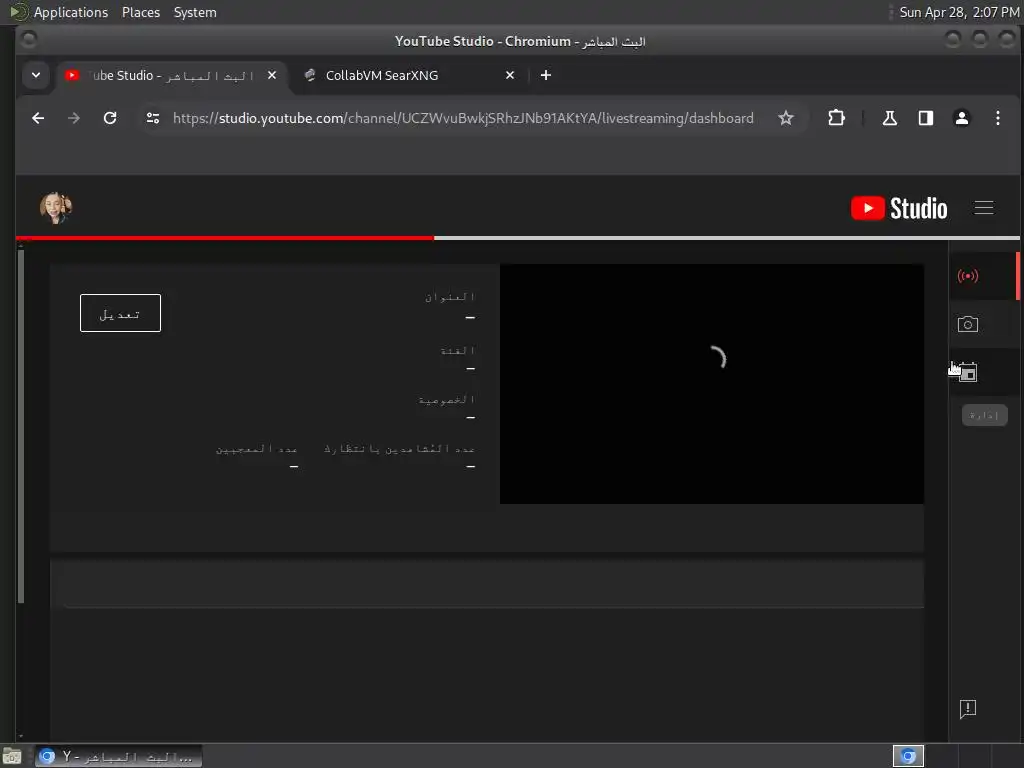Image resolution: width=1024 pixels, height=768 pixels.
Task: Go forward in Chromium
Action: (74, 118)
